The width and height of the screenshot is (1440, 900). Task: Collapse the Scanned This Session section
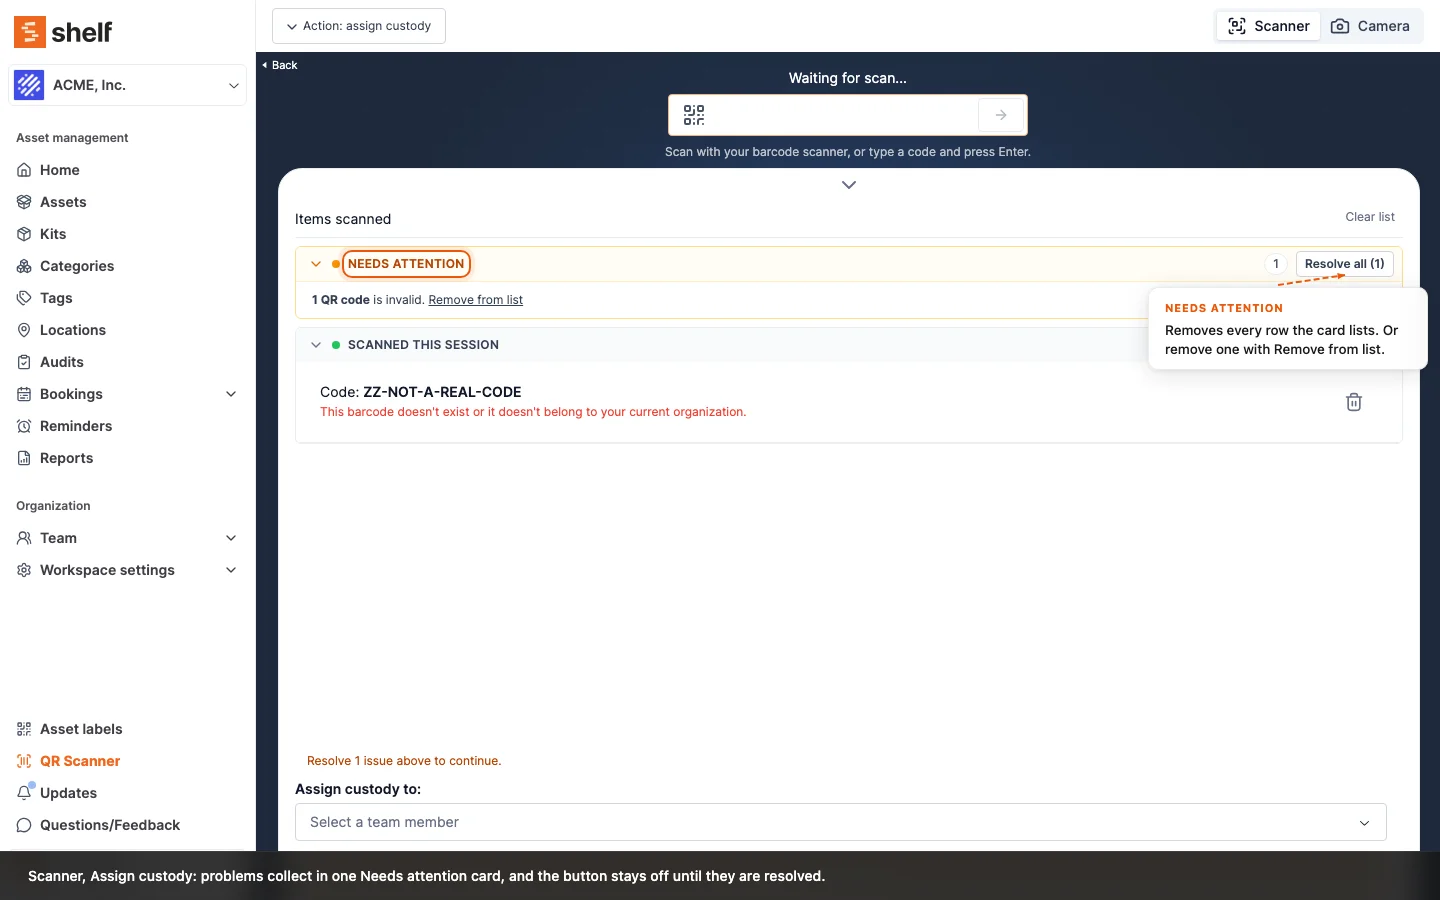[x=316, y=345]
